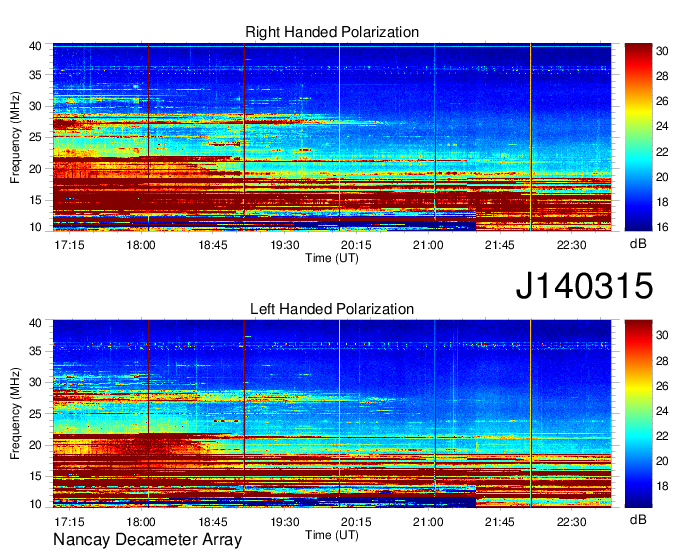Click the 20 dB tick on Right Handed colorbar
This screenshot has width=680, height=552.
pos(662,177)
